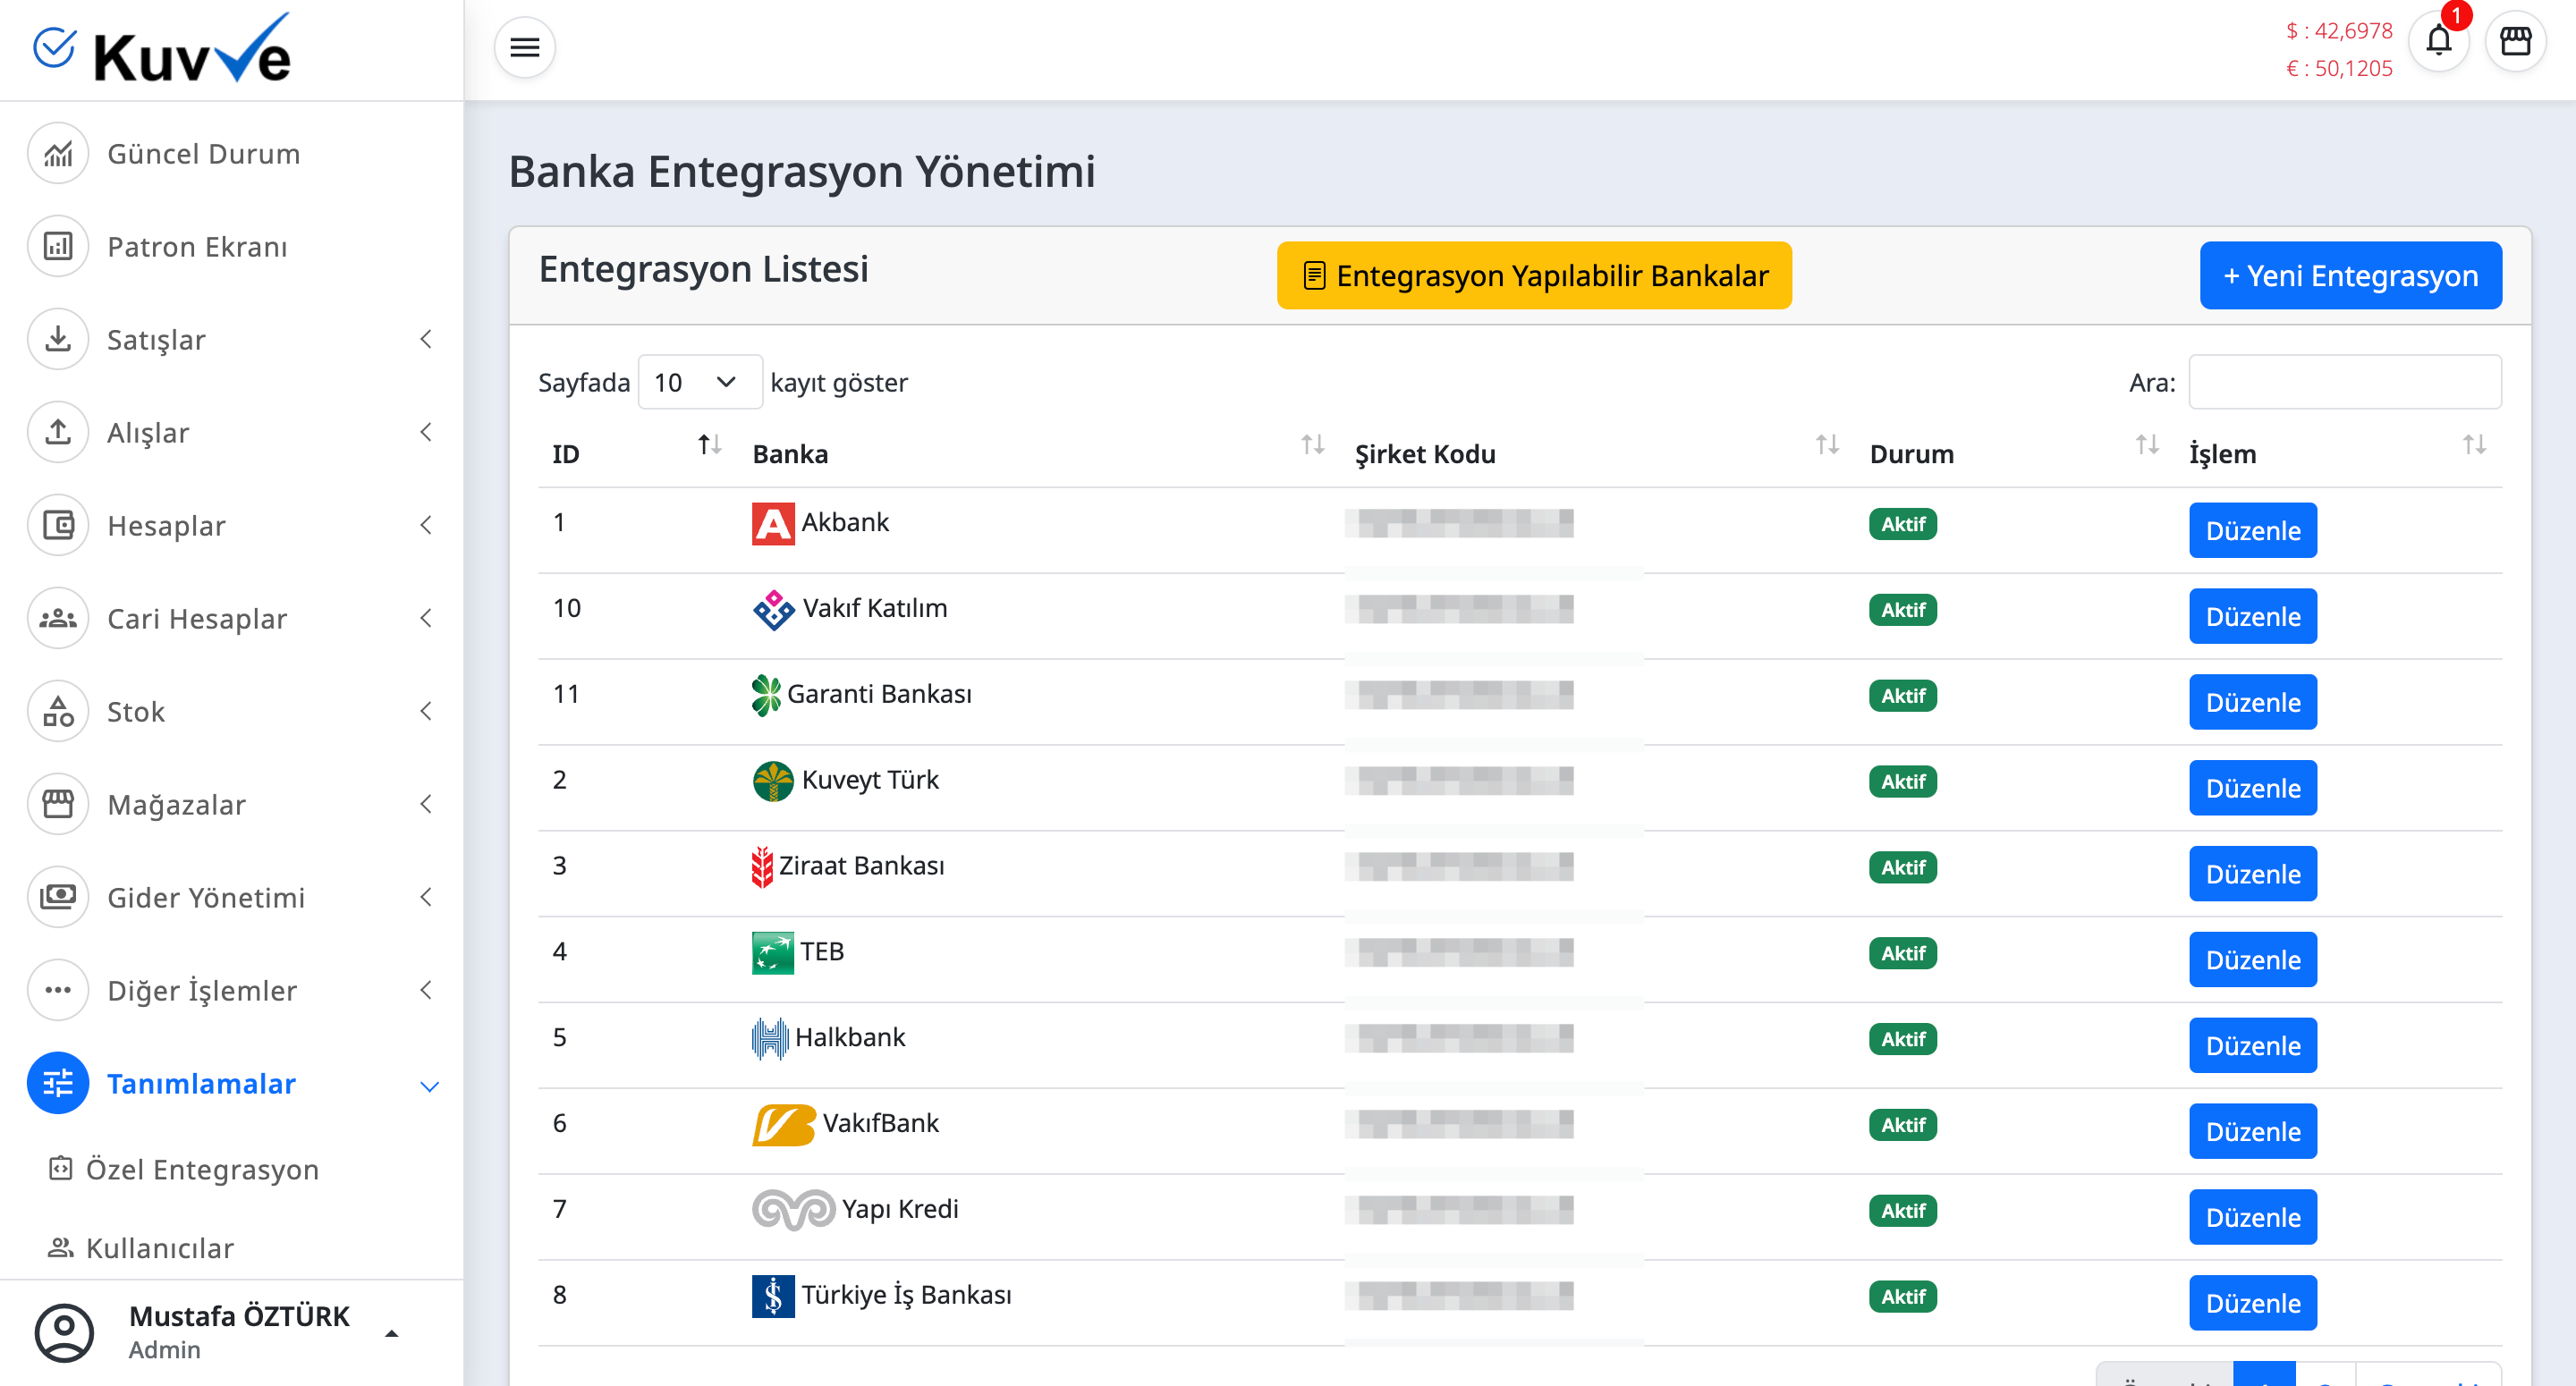Screen dimensions: 2576x1386
Task: Open the Cari Hesaplar menu
Action: point(197,619)
